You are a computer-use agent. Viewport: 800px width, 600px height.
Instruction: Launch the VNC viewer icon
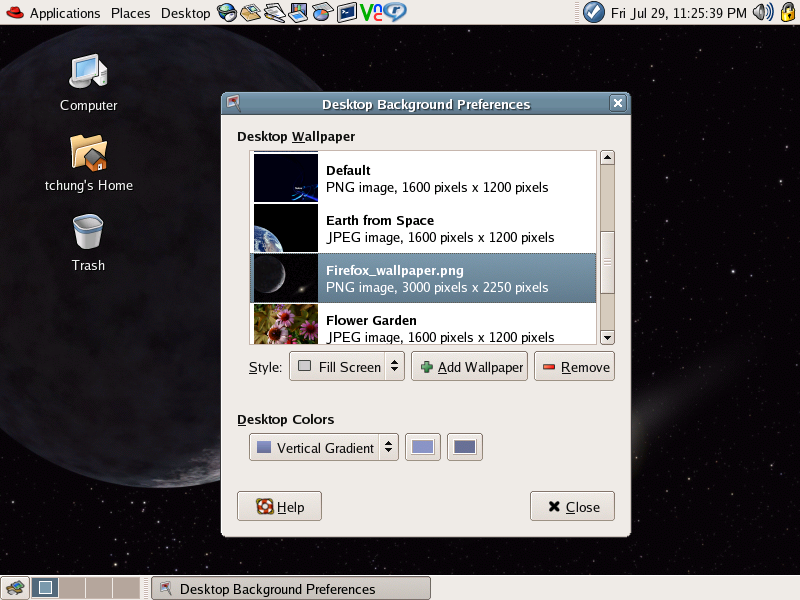[371, 12]
